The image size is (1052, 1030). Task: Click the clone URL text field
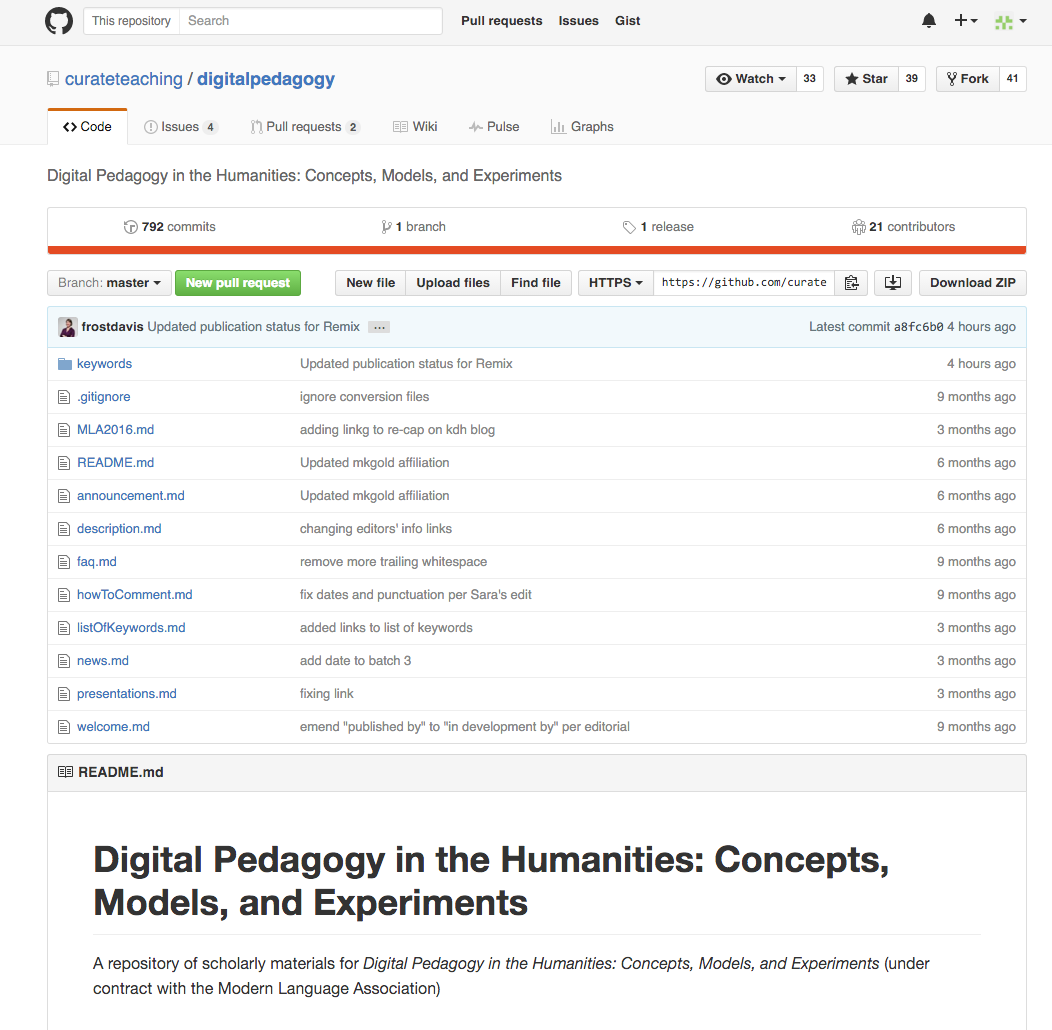point(744,283)
